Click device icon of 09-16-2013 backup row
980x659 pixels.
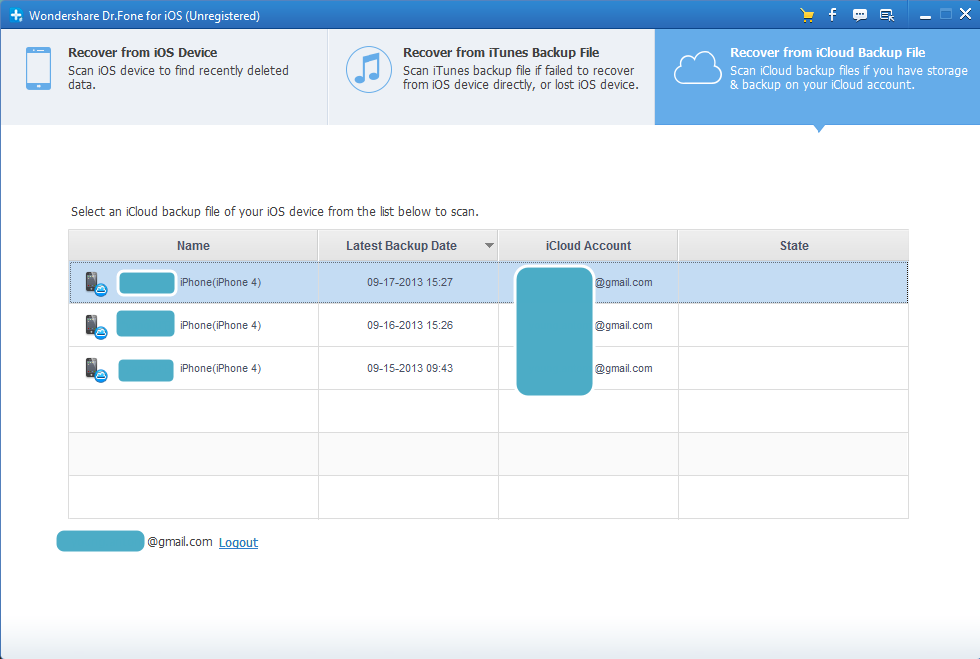[96, 326]
